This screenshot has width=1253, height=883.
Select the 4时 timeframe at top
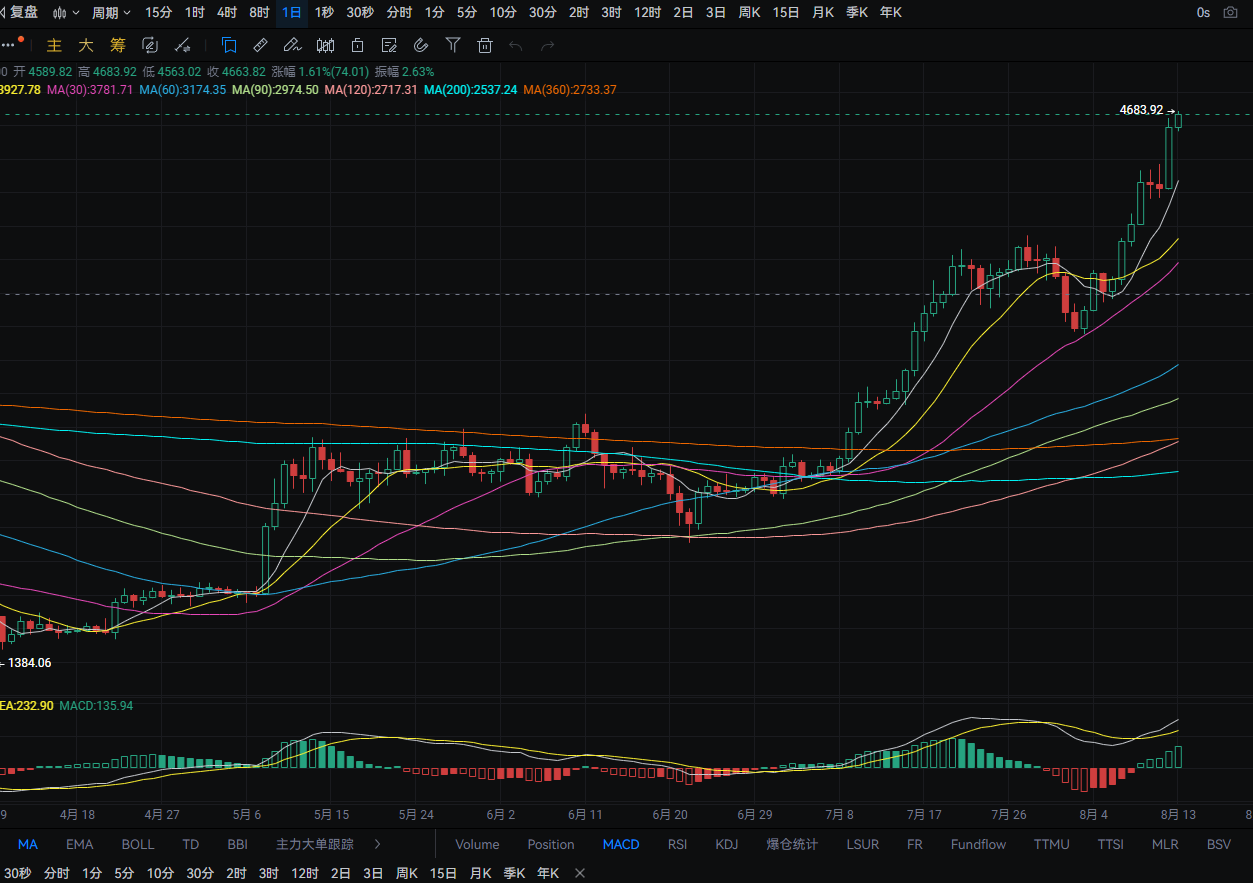pyautogui.click(x=227, y=13)
